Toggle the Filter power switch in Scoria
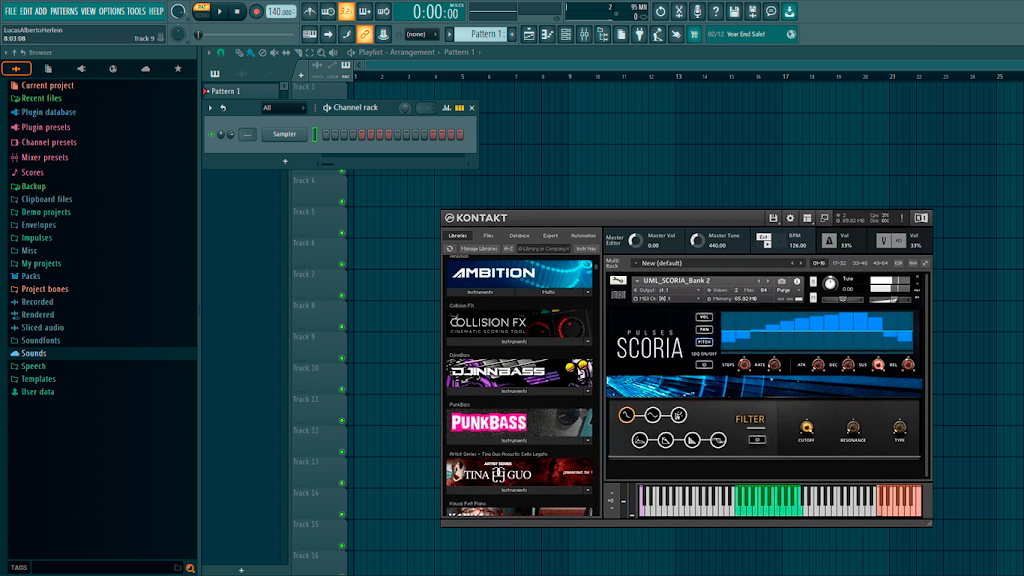The image size is (1024, 576). [x=757, y=440]
